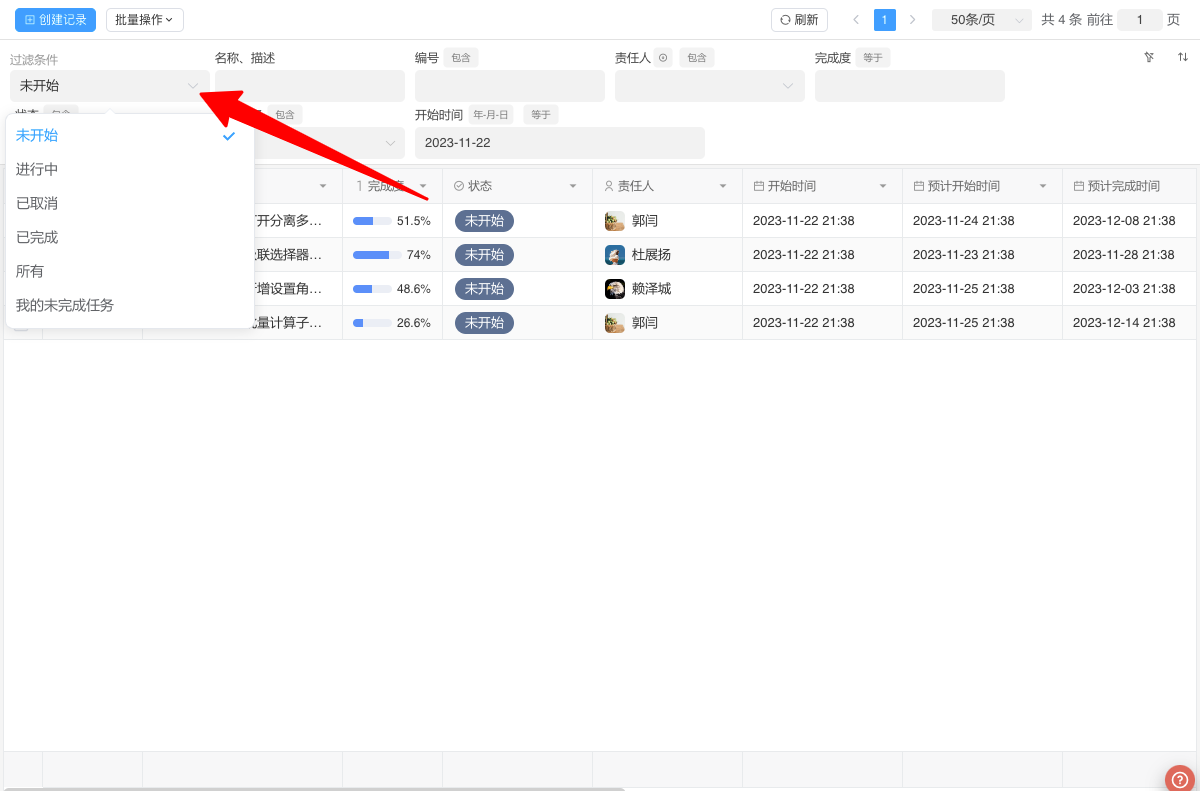The image size is (1200, 791).
Task: Open the 状态 column header dropdown arrow
Action: click(x=573, y=186)
